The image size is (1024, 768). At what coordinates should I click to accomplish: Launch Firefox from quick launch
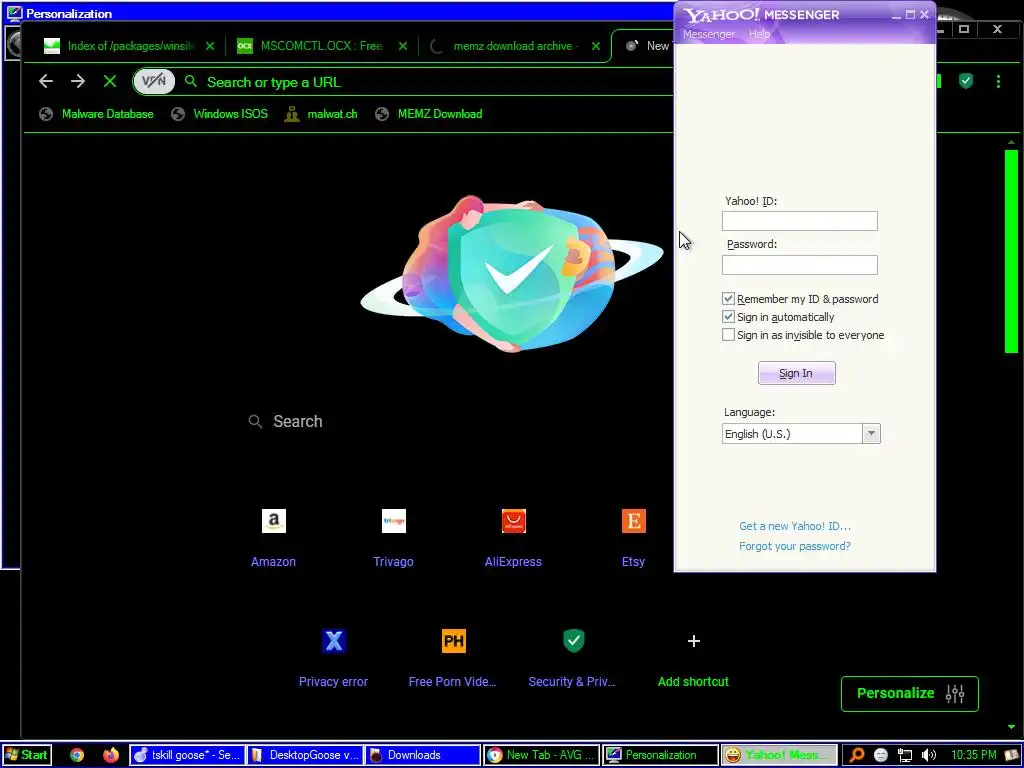coord(110,755)
